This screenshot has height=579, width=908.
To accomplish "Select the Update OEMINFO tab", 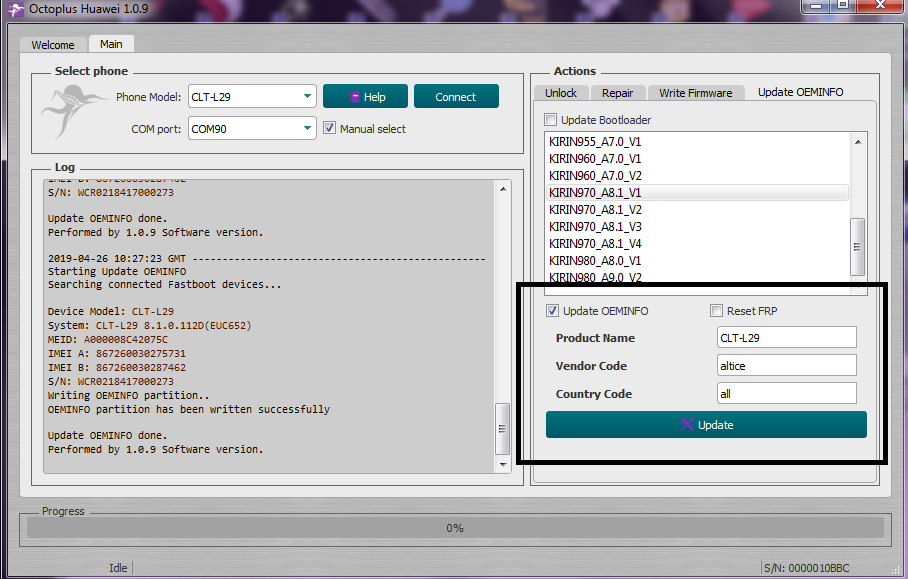I will click(x=800, y=92).
